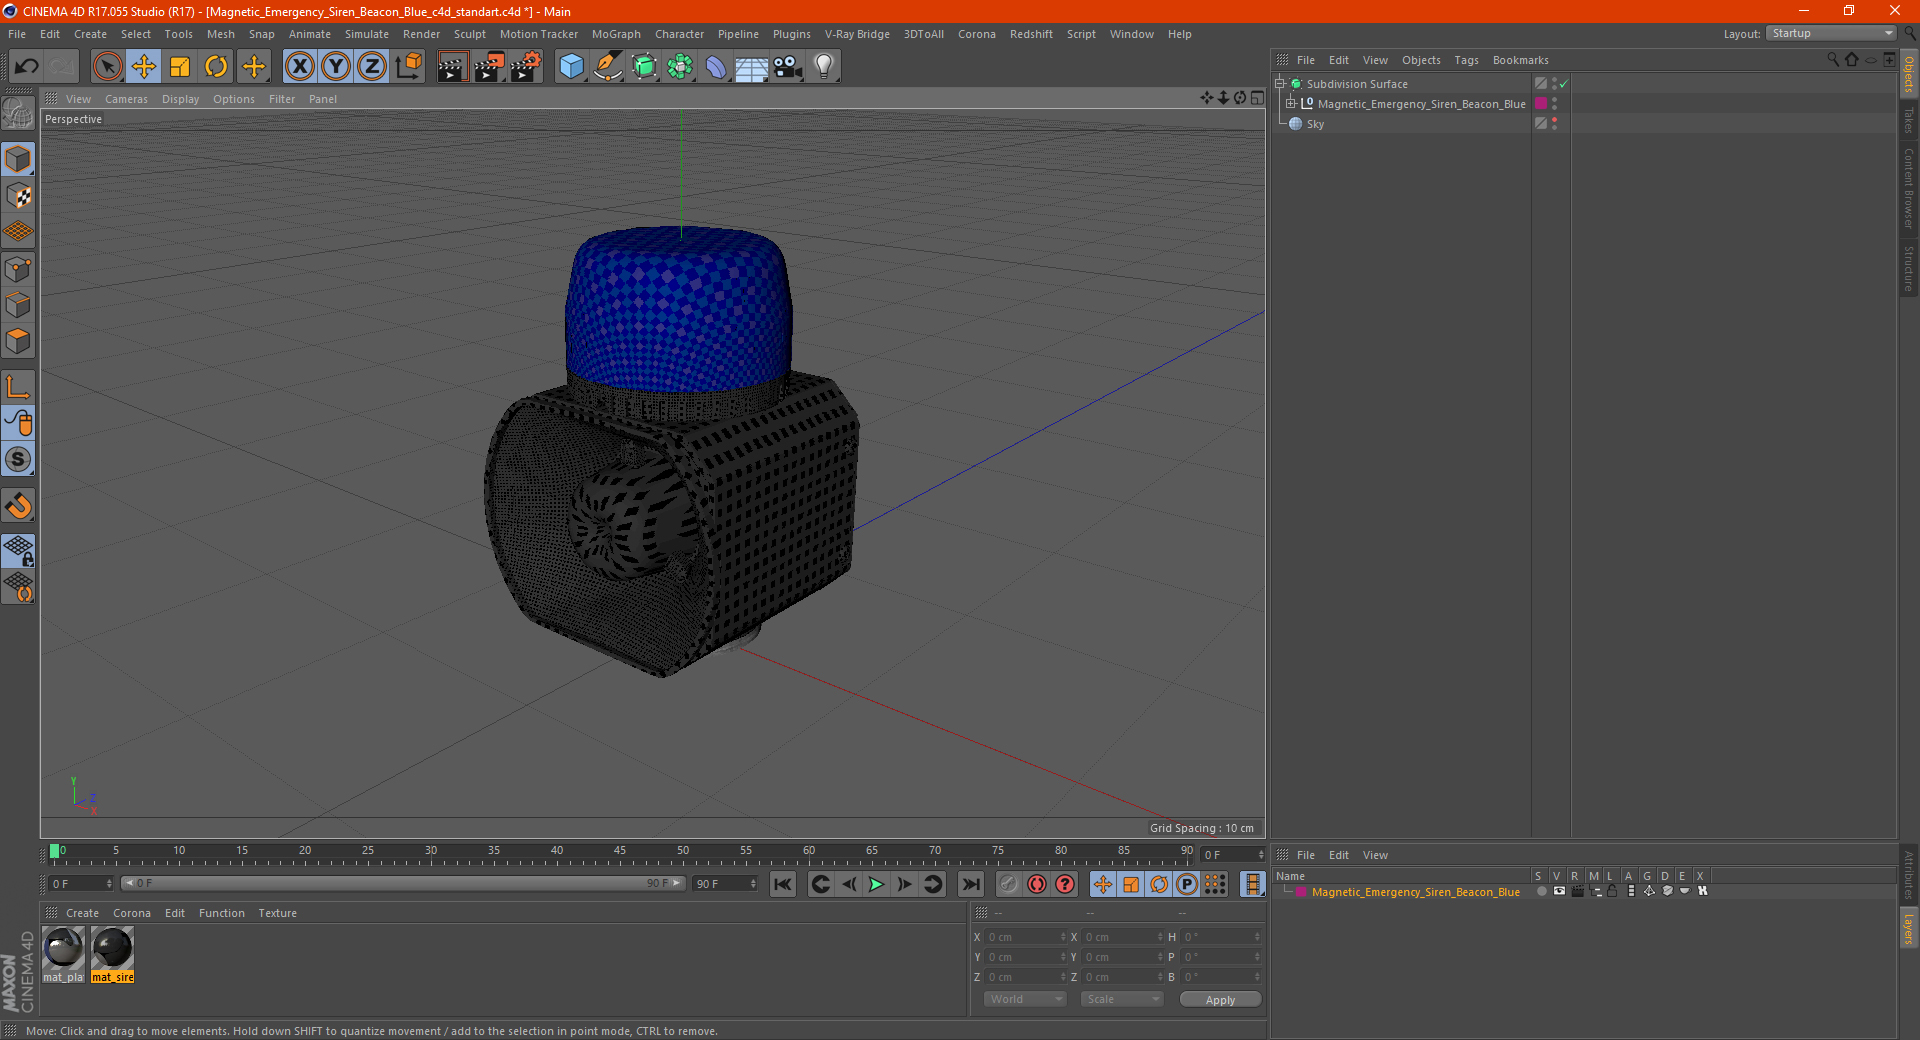Screen dimensions: 1920x1040
Task: Open the Layout Startup dropdown
Action: [x=1831, y=33]
